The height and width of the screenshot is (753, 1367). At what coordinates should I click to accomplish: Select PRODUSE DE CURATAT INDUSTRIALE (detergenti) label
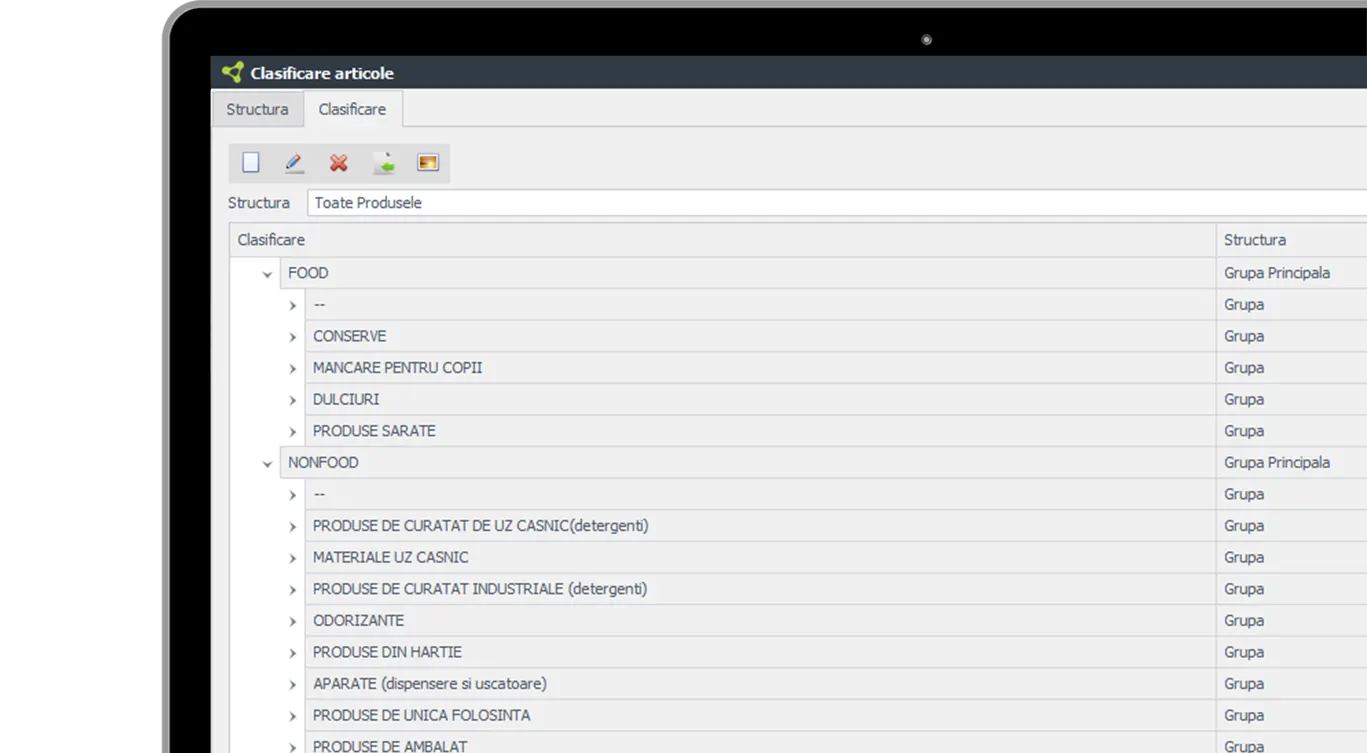click(x=480, y=589)
